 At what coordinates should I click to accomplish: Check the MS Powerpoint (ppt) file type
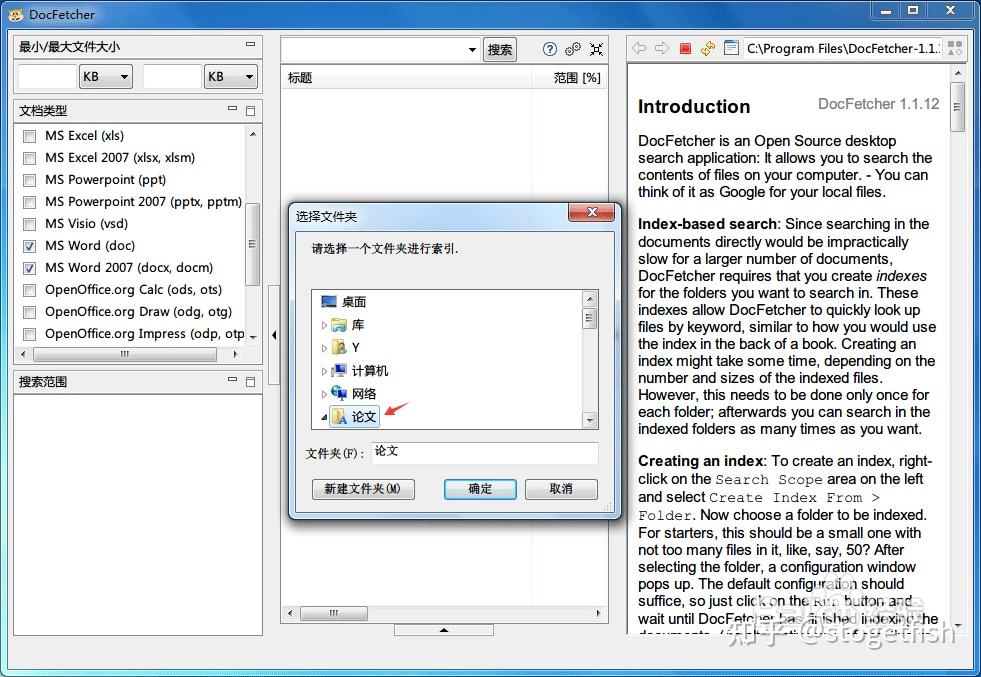(30, 179)
